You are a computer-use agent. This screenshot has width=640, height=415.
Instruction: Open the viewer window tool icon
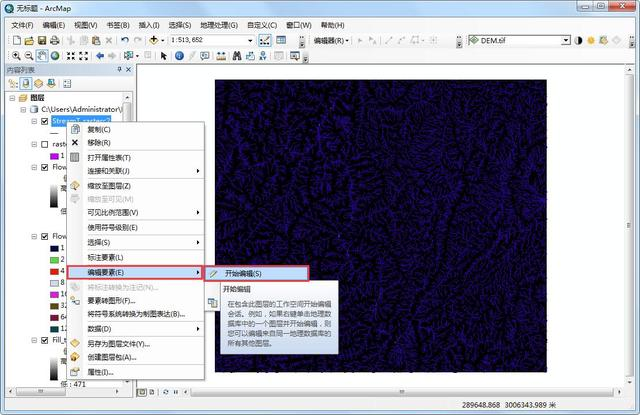click(294, 56)
